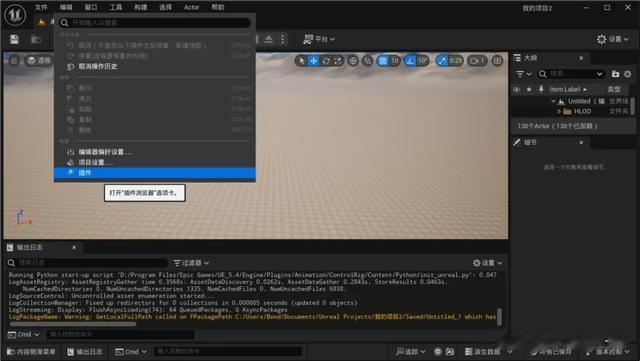Toggle the eye visibility column in Outliner
Screen dimensions: 640x361
tap(517, 89)
